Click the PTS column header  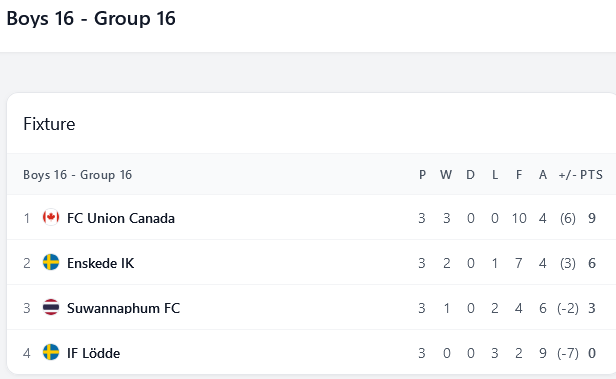click(591, 175)
